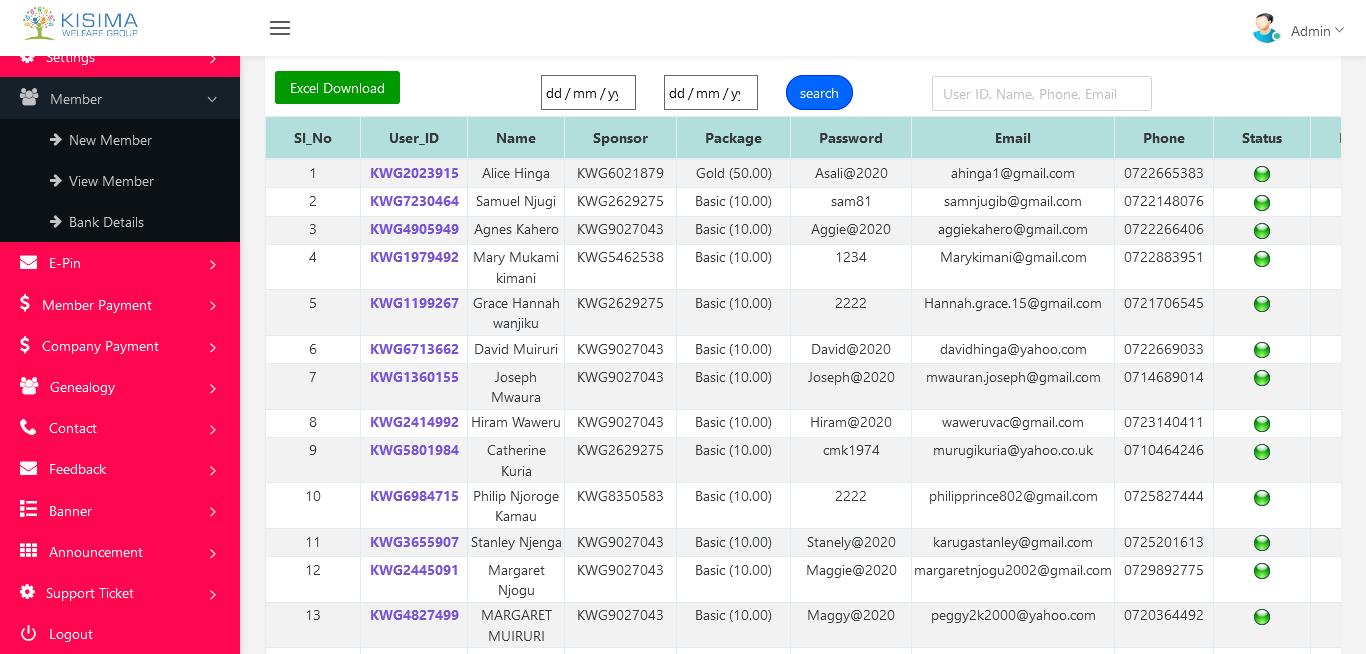Viewport: 1366px width, 654px height.
Task: Open user ID link KWG7230464
Action: click(414, 201)
